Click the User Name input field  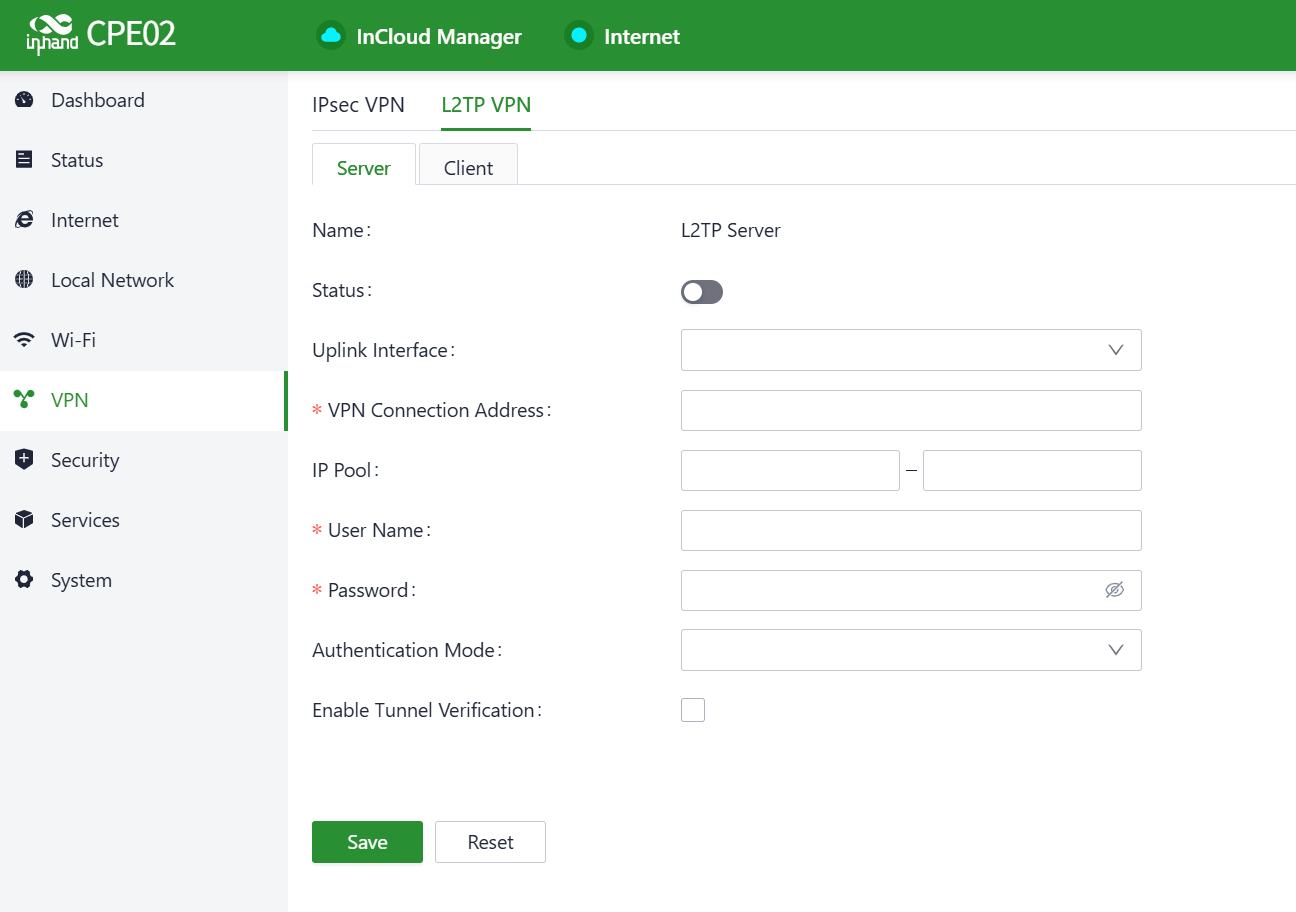tap(910, 530)
